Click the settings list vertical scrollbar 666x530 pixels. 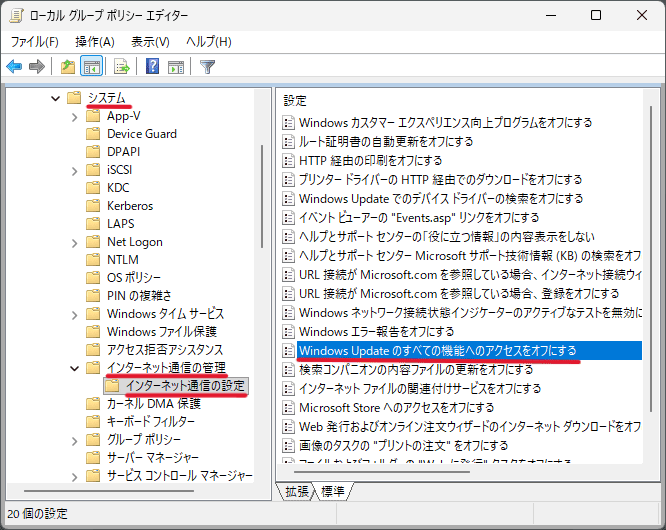[x=651, y=259]
